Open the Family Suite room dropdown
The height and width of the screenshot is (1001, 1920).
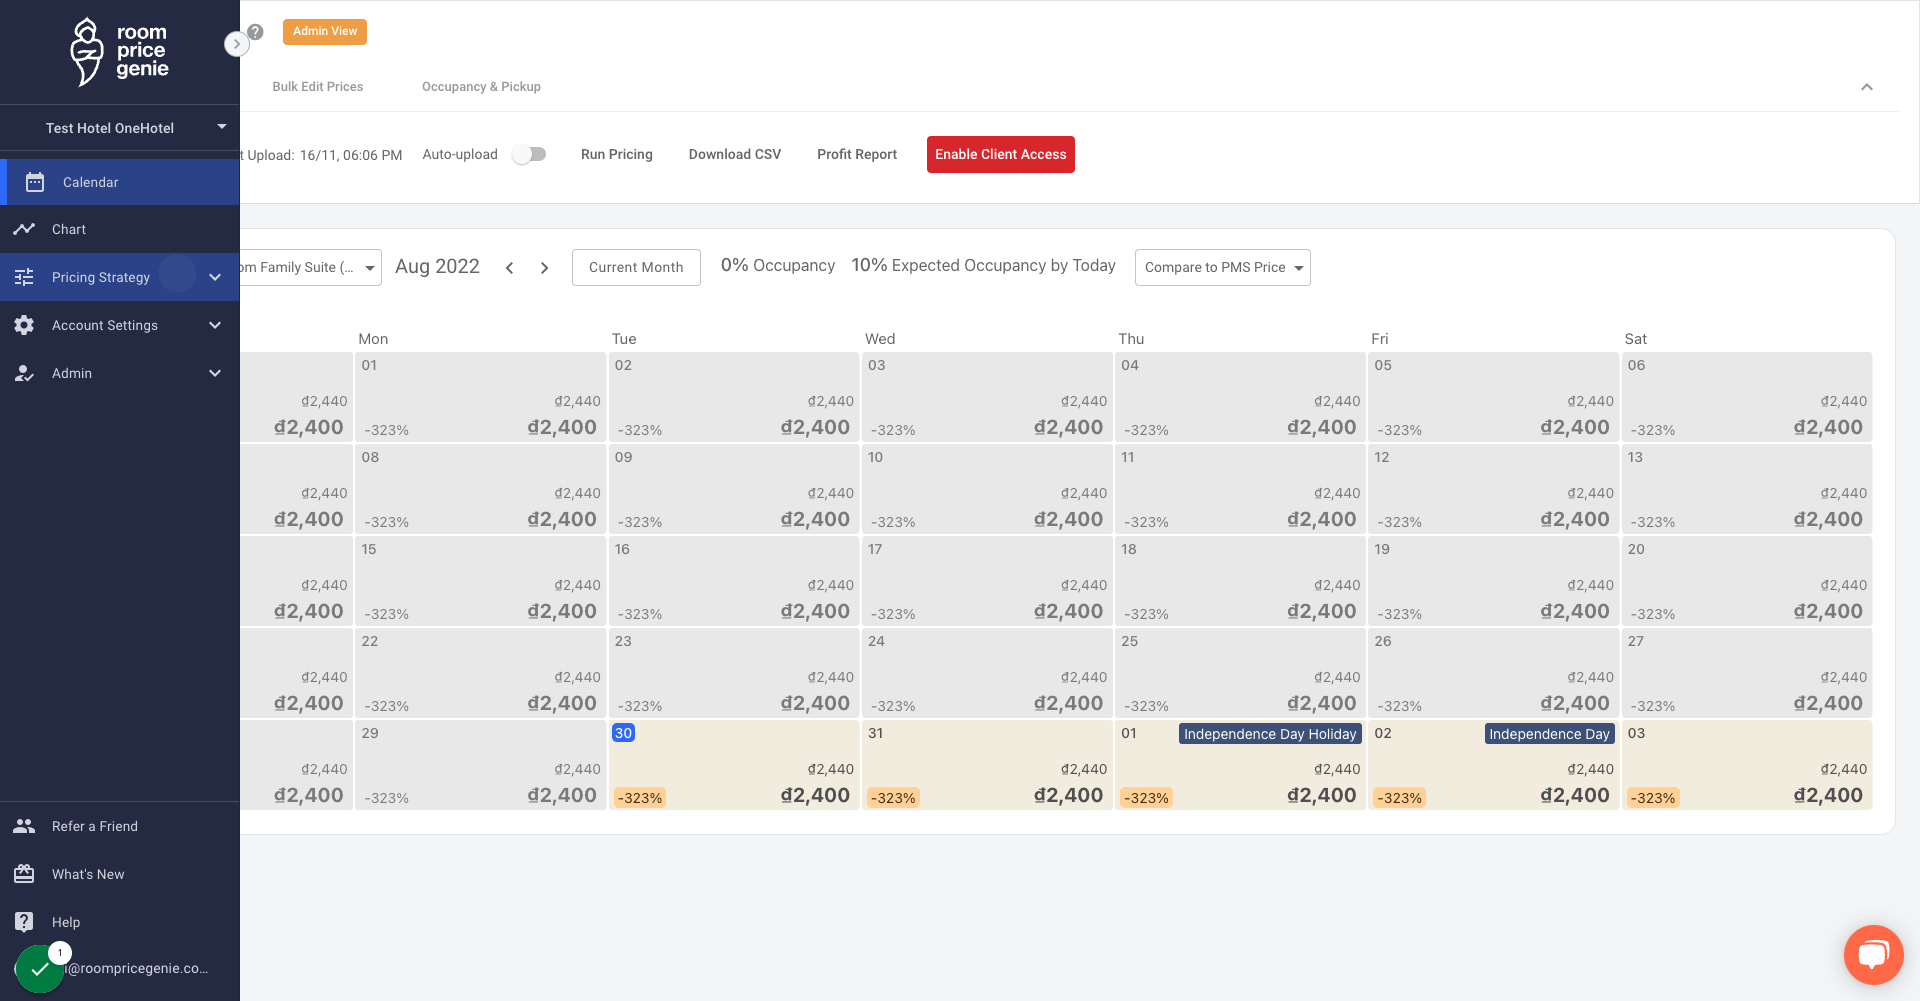click(311, 267)
